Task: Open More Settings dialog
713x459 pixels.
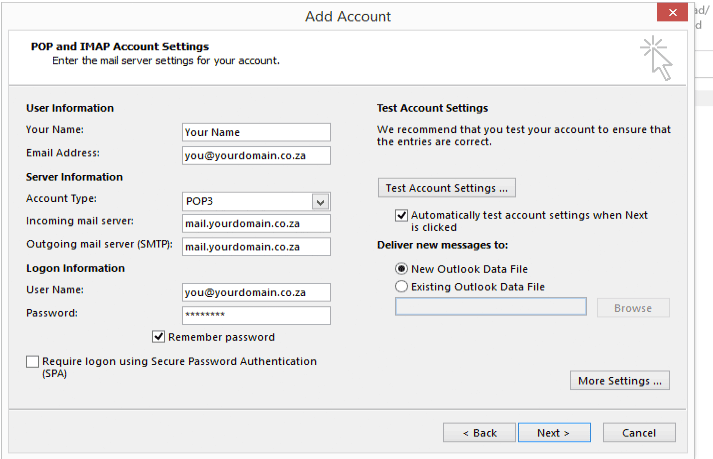Action: click(x=620, y=380)
